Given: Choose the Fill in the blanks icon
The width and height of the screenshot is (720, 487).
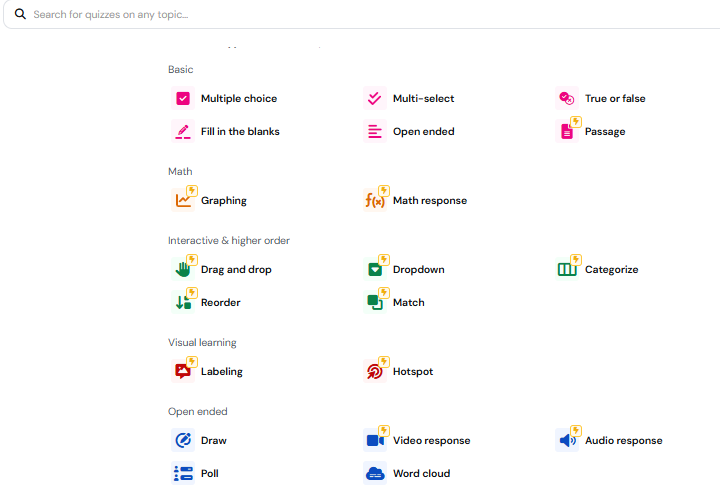Looking at the screenshot, I should [x=183, y=132].
